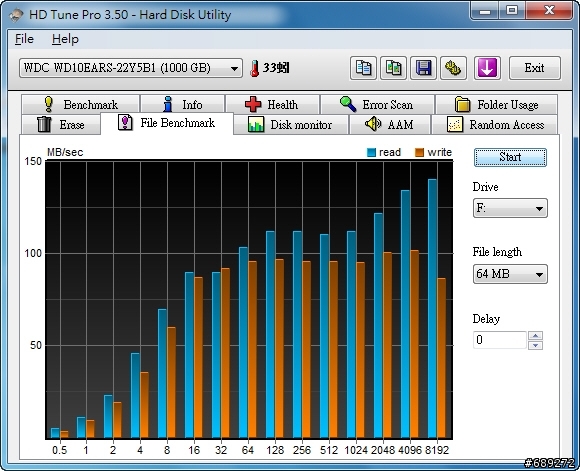Click the Start benchmark button
The width and height of the screenshot is (580, 471).
pyautogui.click(x=510, y=157)
